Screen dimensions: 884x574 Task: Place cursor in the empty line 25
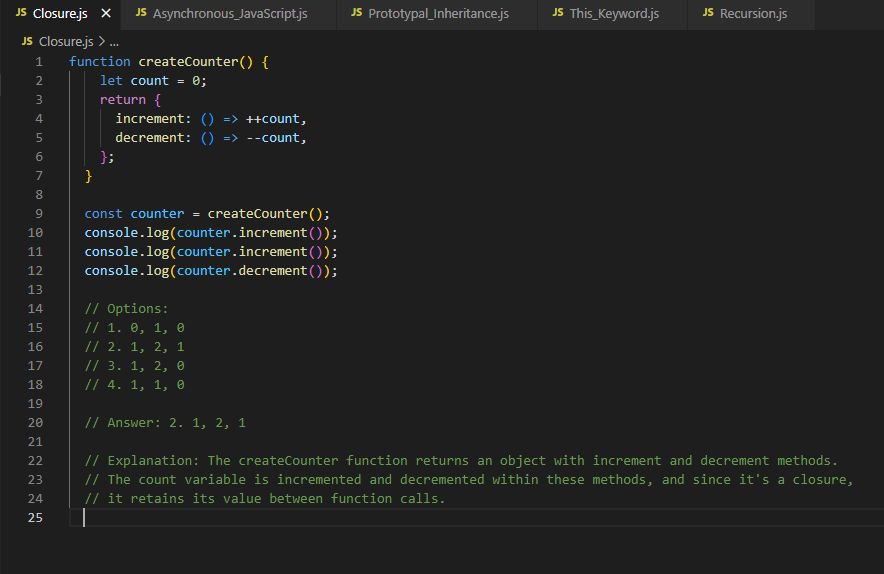tap(300, 518)
